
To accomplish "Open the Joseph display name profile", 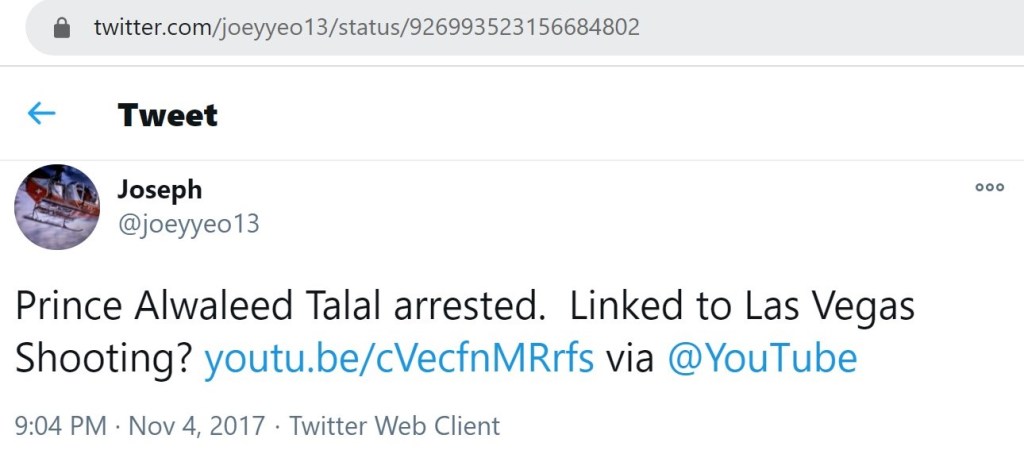I will coord(160,190).
